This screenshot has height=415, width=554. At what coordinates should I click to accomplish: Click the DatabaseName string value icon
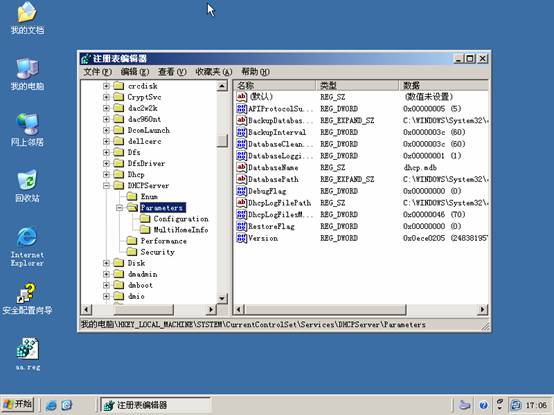[241, 167]
